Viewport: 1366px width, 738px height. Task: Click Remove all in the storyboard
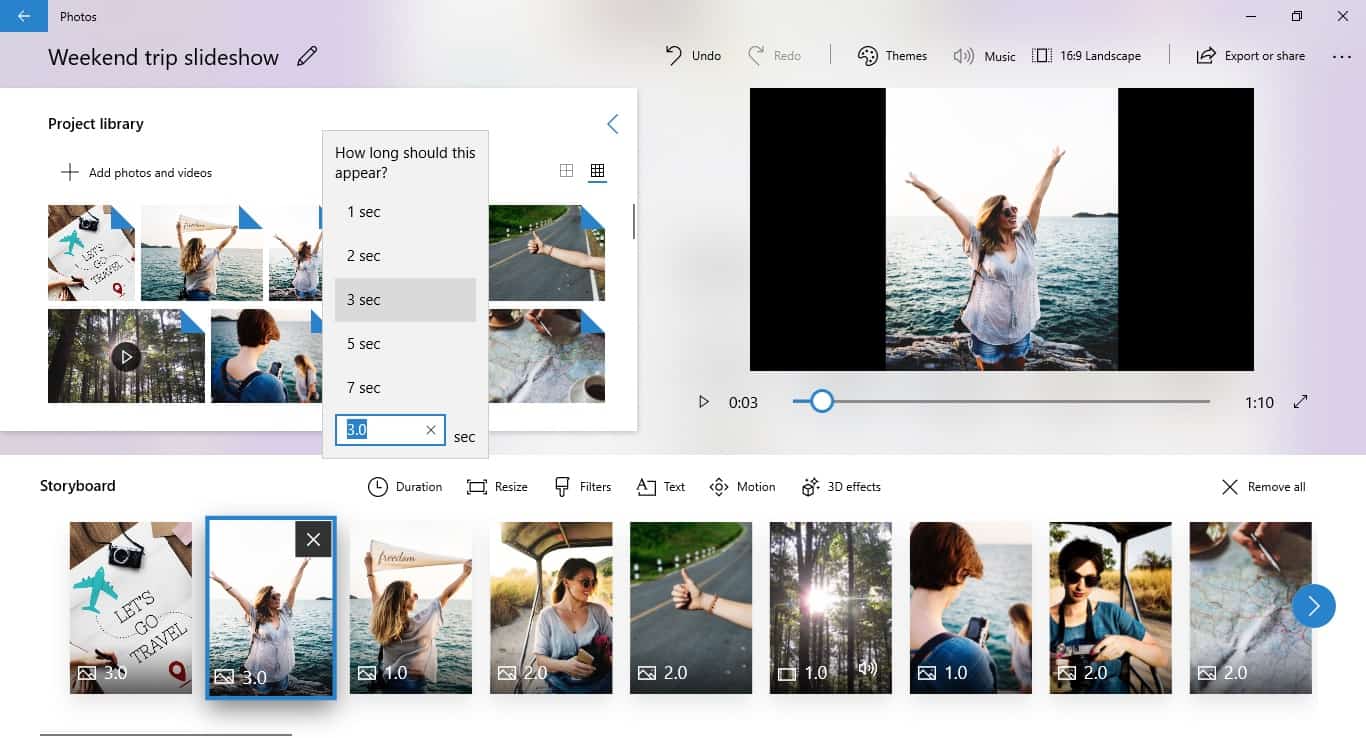pos(1264,487)
